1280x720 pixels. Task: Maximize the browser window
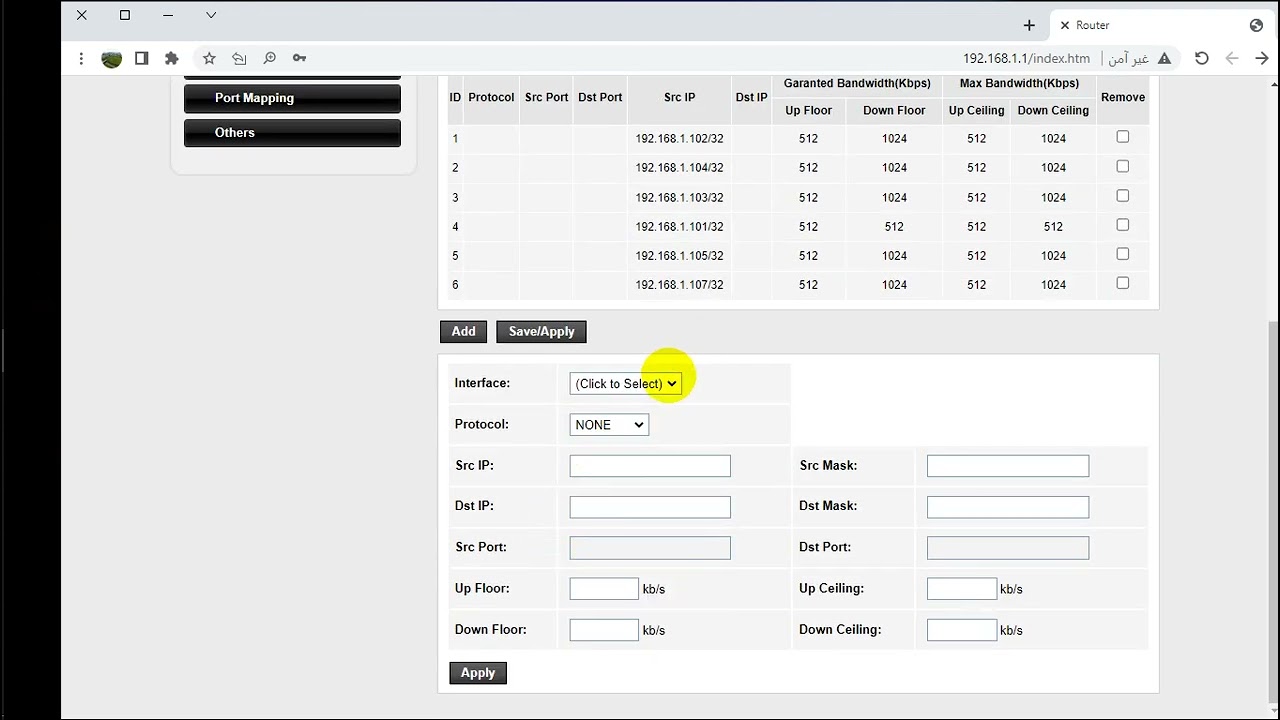pyautogui.click(x=125, y=15)
